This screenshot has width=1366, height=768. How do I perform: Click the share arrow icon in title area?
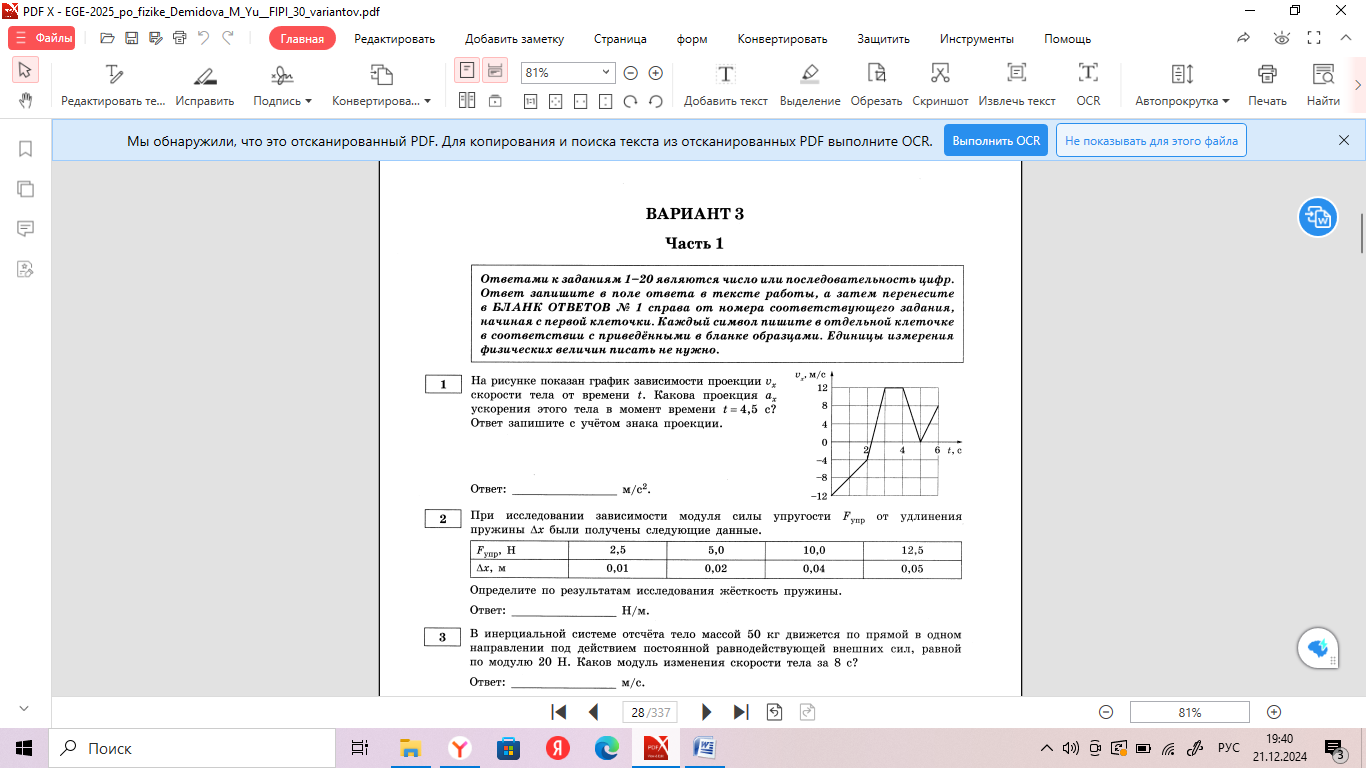pyautogui.click(x=1244, y=38)
